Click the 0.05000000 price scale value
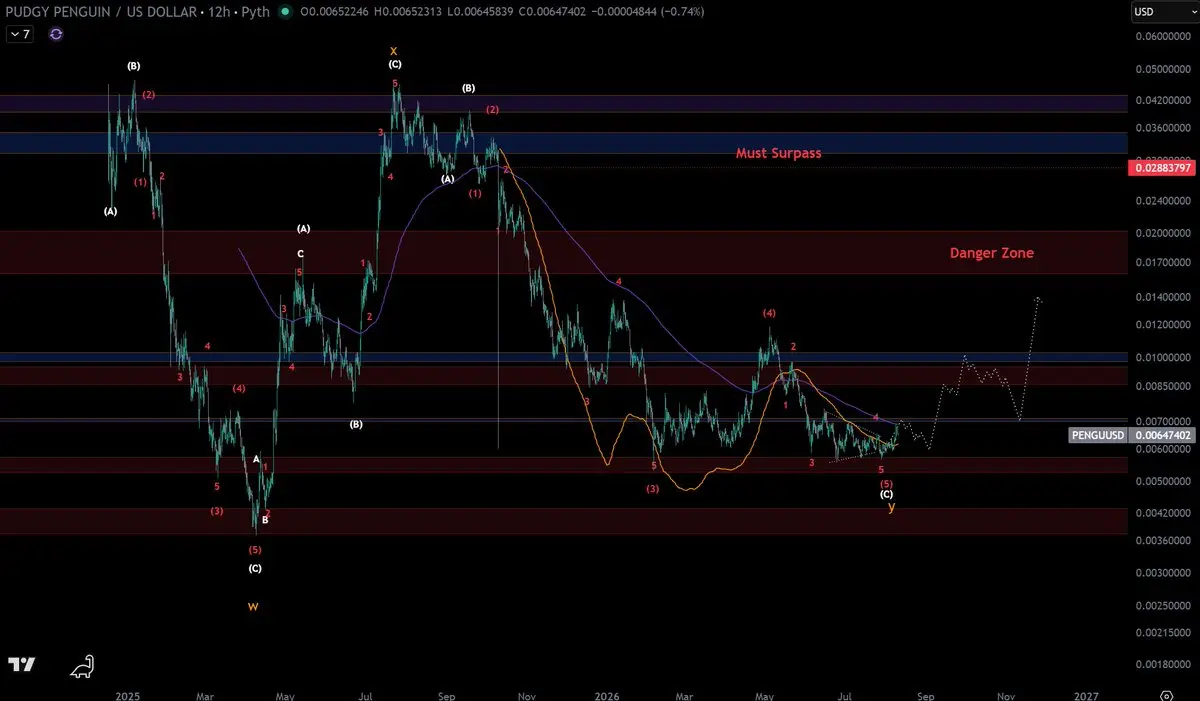 click(x=1163, y=69)
